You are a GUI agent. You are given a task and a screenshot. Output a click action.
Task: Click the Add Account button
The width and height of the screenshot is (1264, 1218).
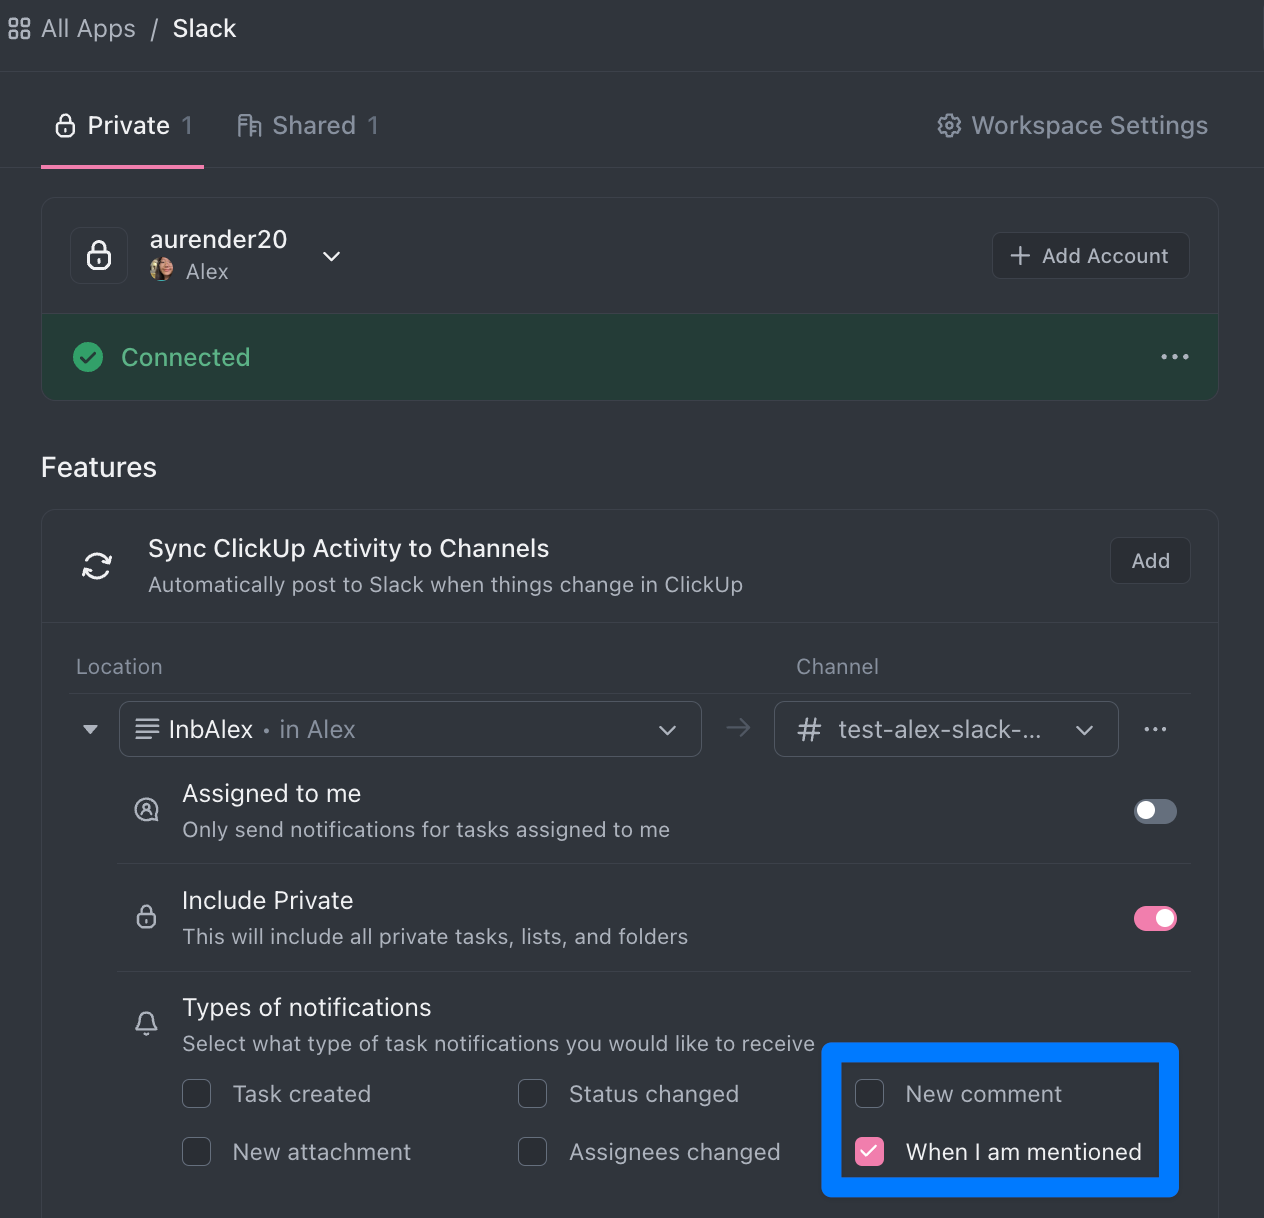pyautogui.click(x=1090, y=256)
